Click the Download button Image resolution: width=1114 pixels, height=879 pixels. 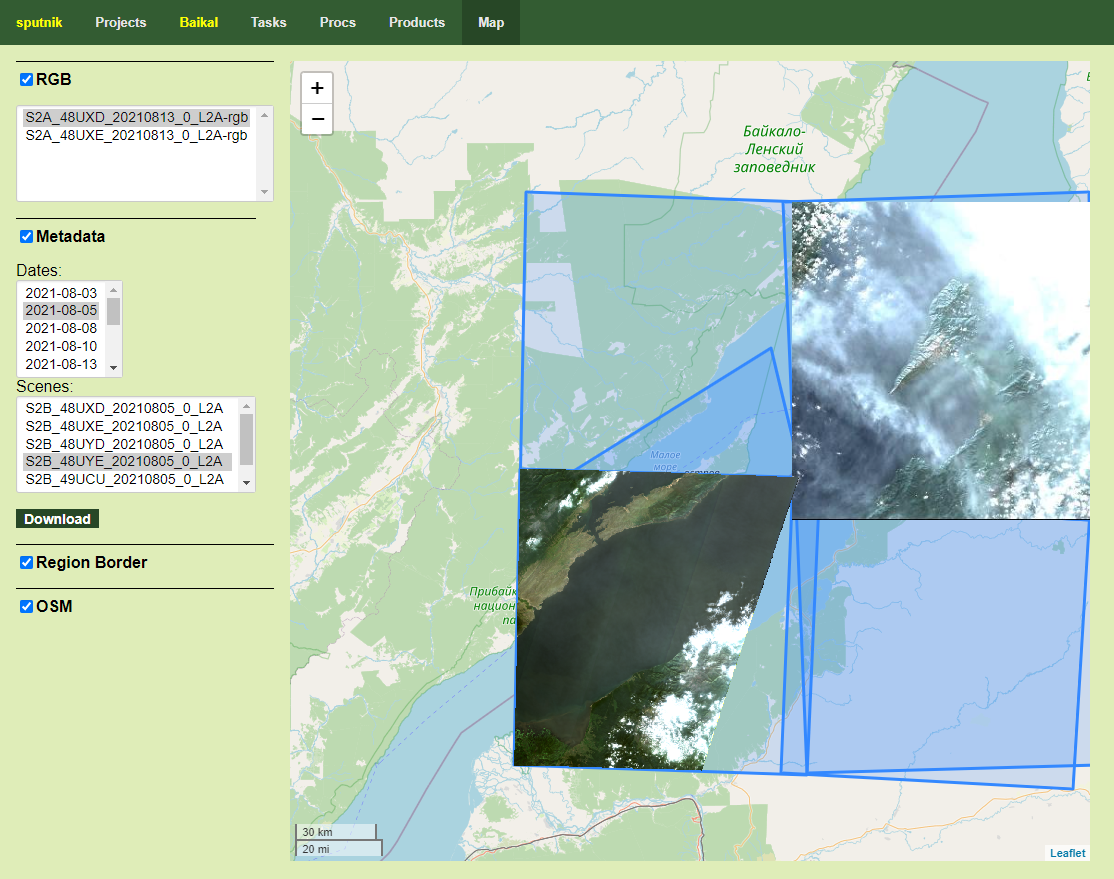coord(57,519)
